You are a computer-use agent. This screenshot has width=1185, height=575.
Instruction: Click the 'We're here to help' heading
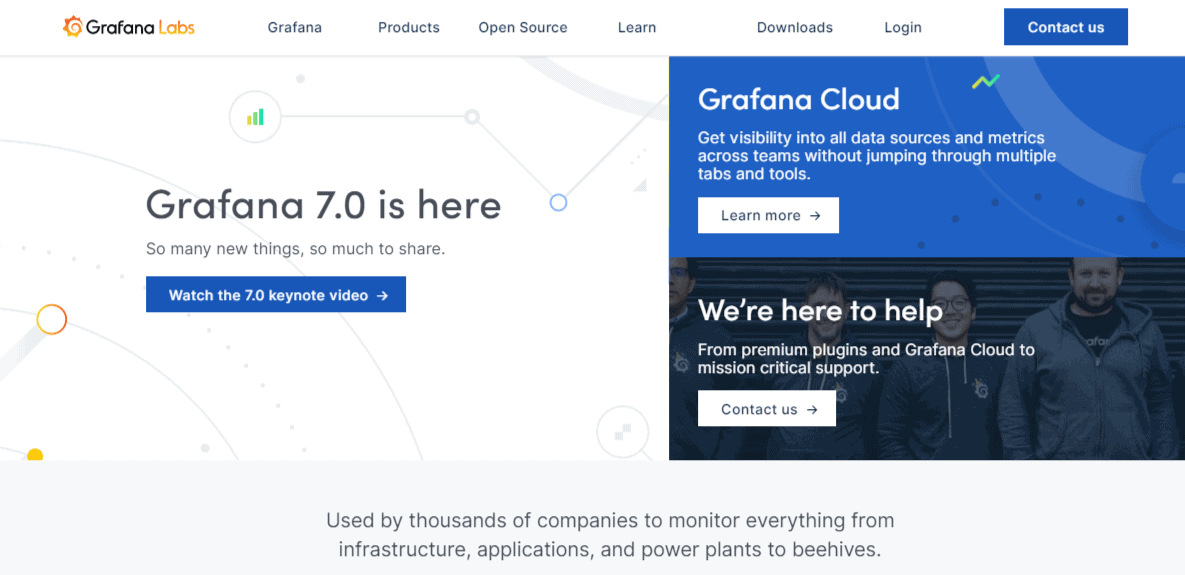820,311
